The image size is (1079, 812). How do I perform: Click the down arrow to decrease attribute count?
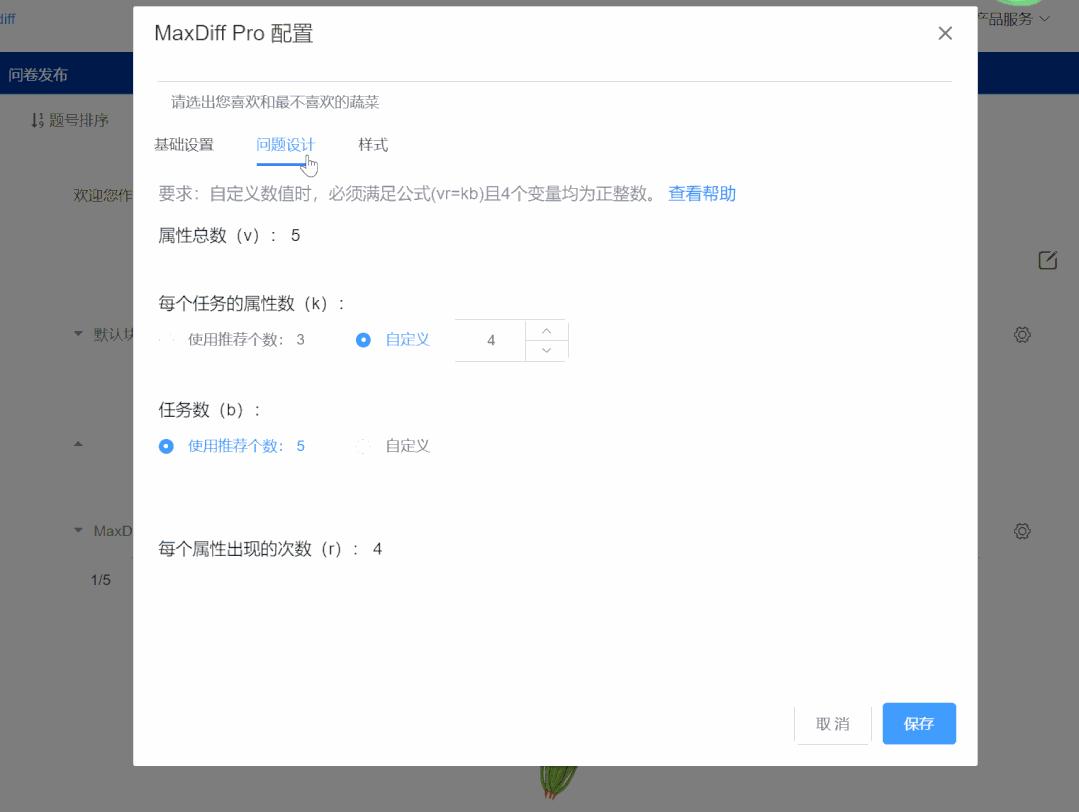[545, 350]
